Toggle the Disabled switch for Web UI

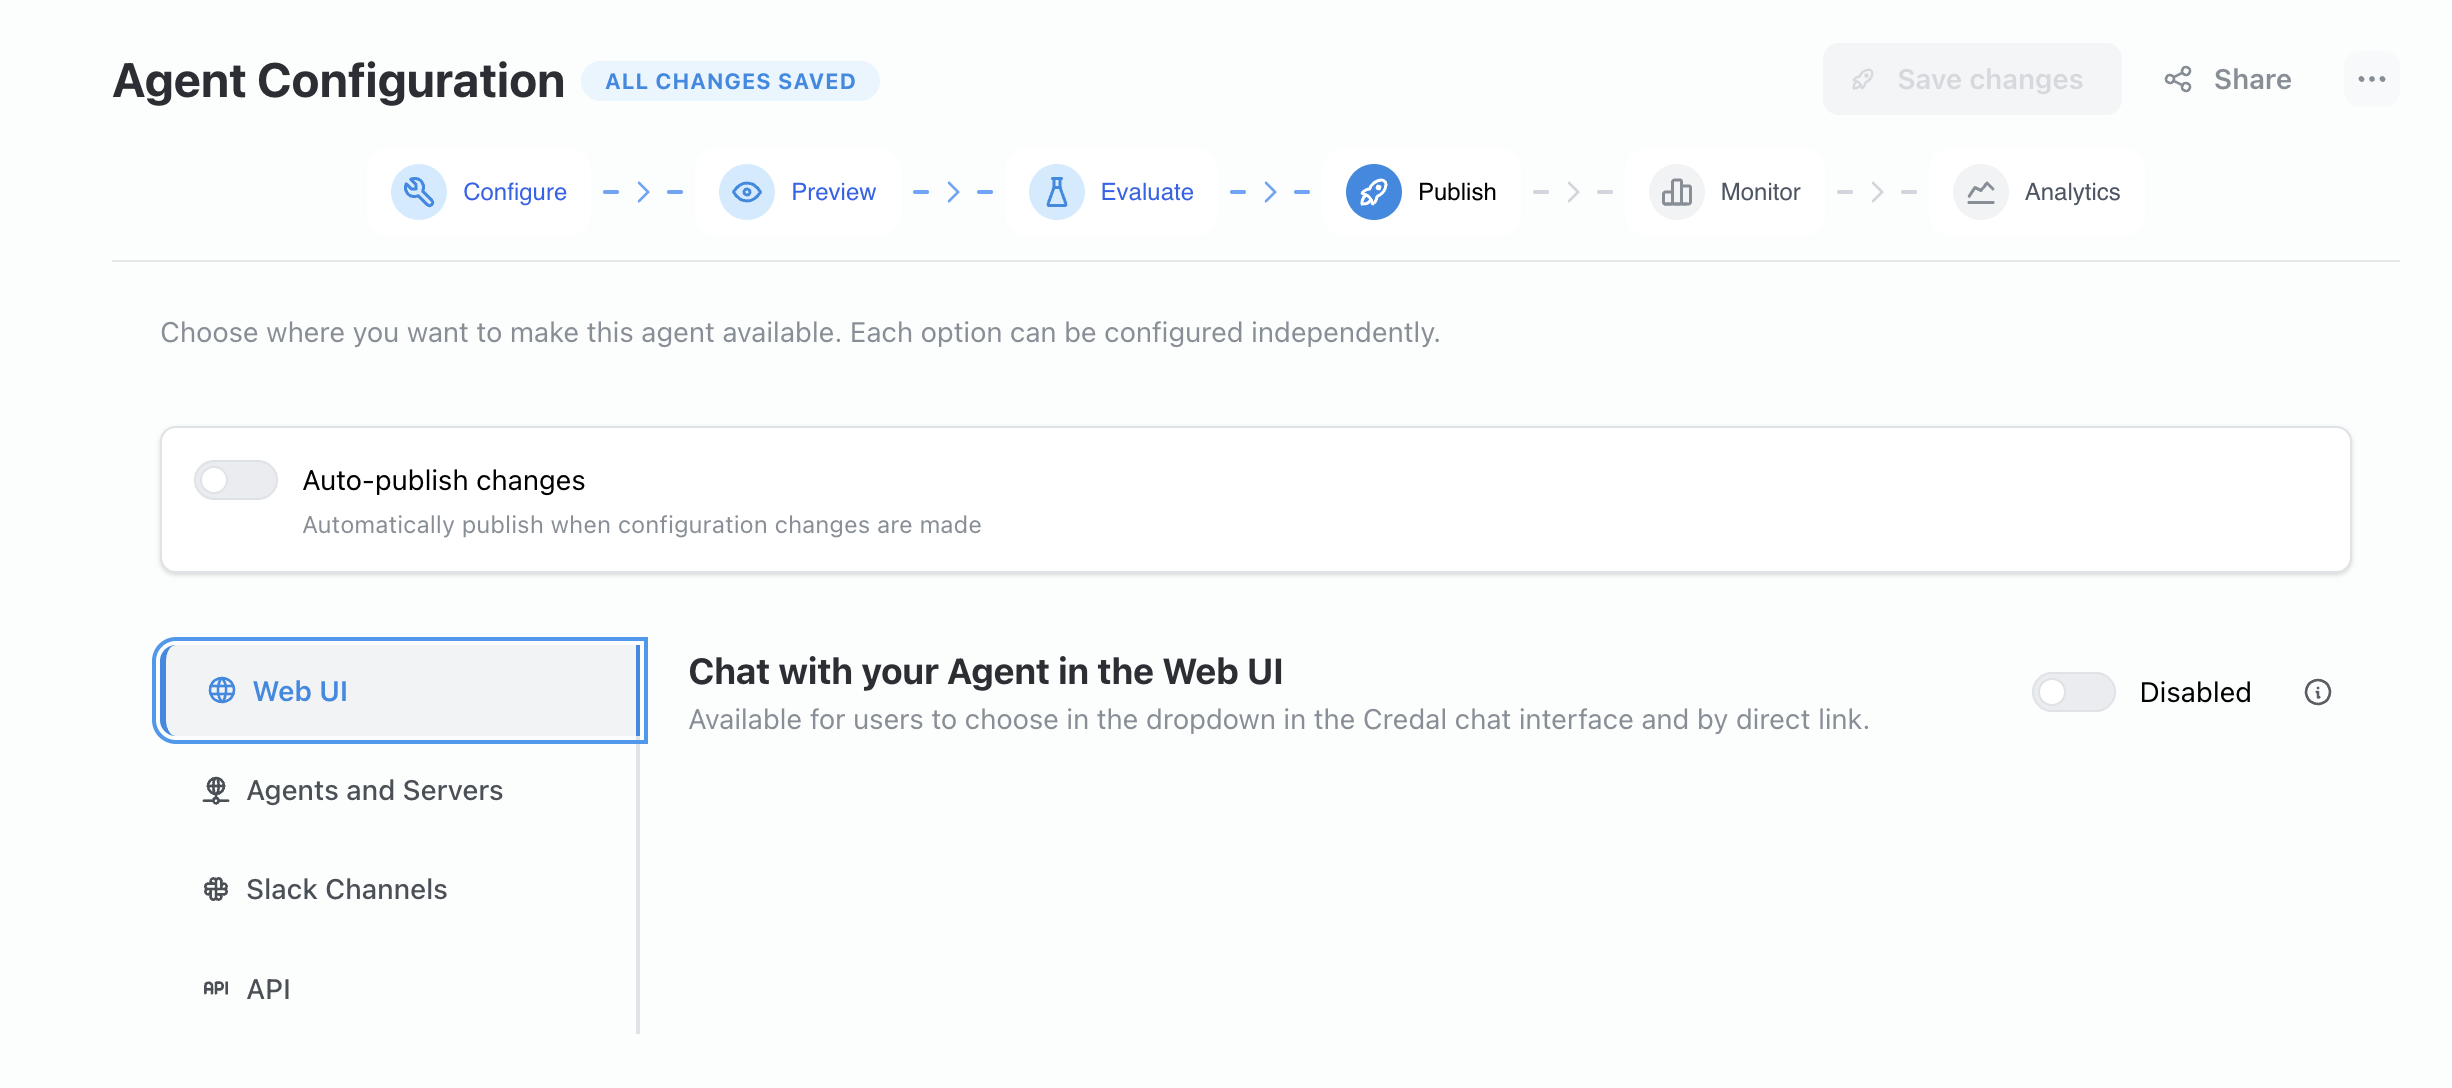coord(2073,691)
